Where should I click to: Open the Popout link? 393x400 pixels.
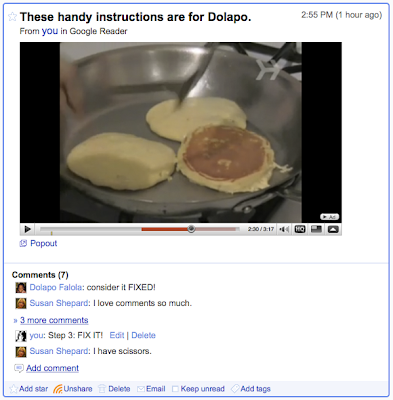pyautogui.click(x=43, y=243)
